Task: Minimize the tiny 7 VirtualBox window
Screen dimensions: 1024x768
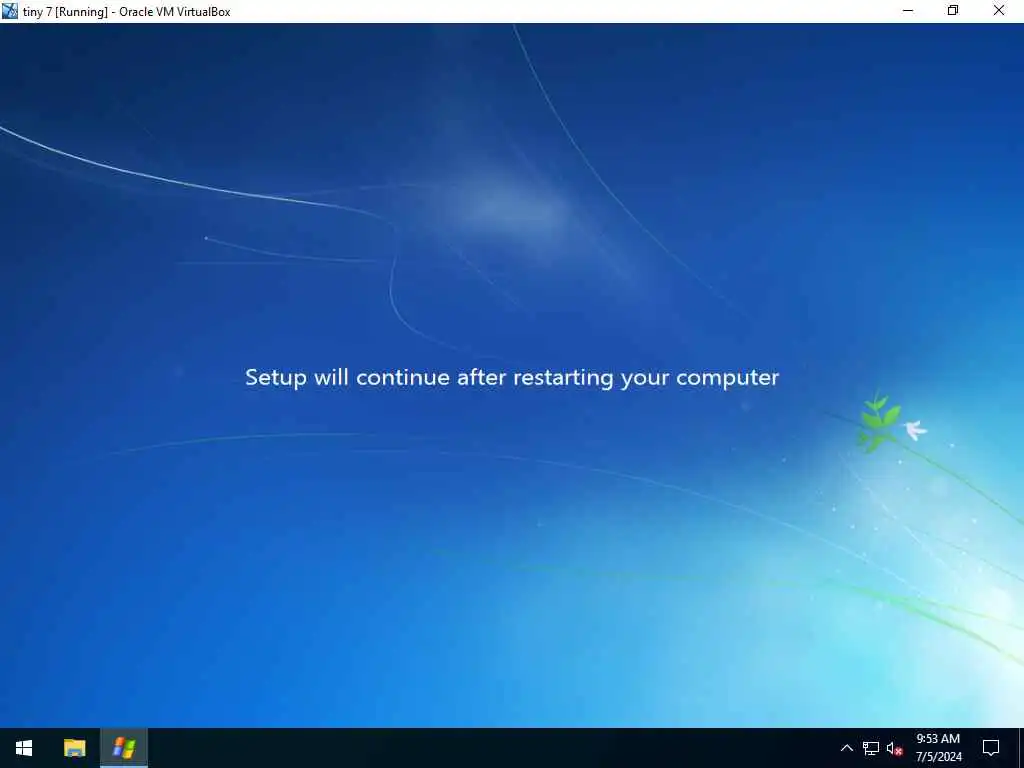Action: 908,11
